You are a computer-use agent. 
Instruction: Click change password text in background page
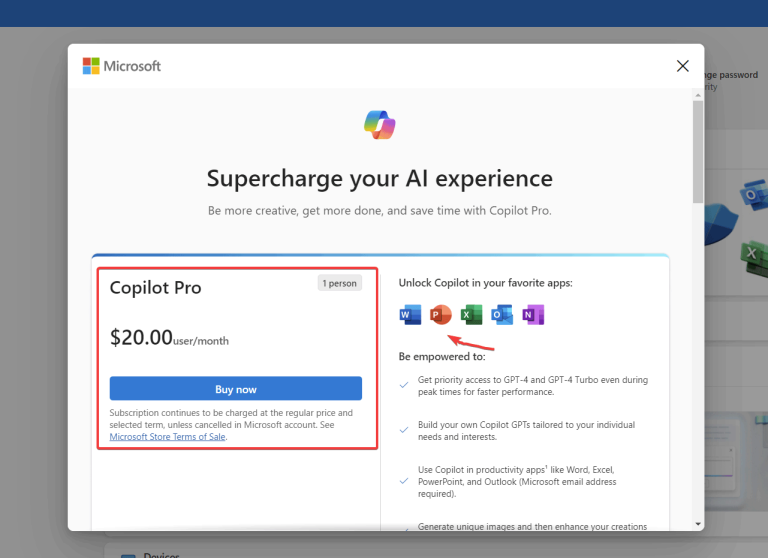(731, 75)
